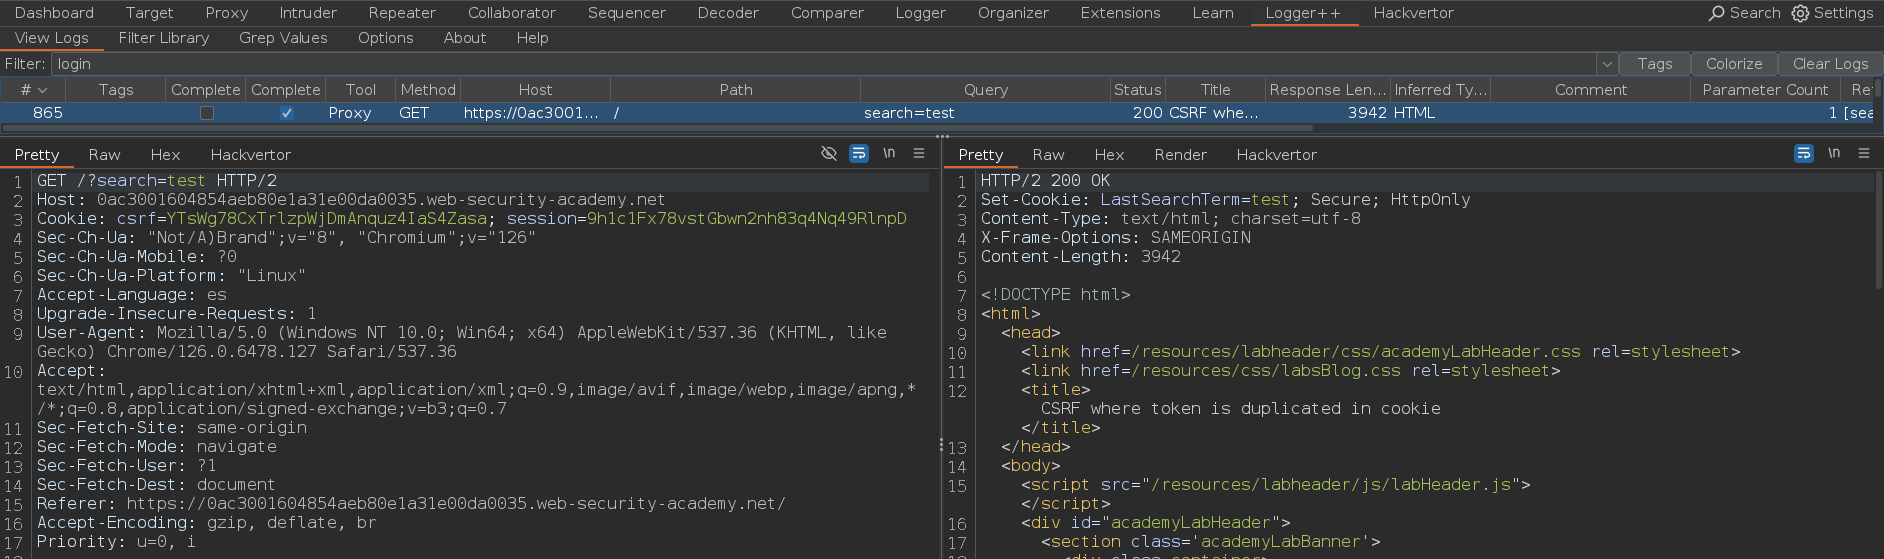Select request Pretty view tab

tap(37, 155)
